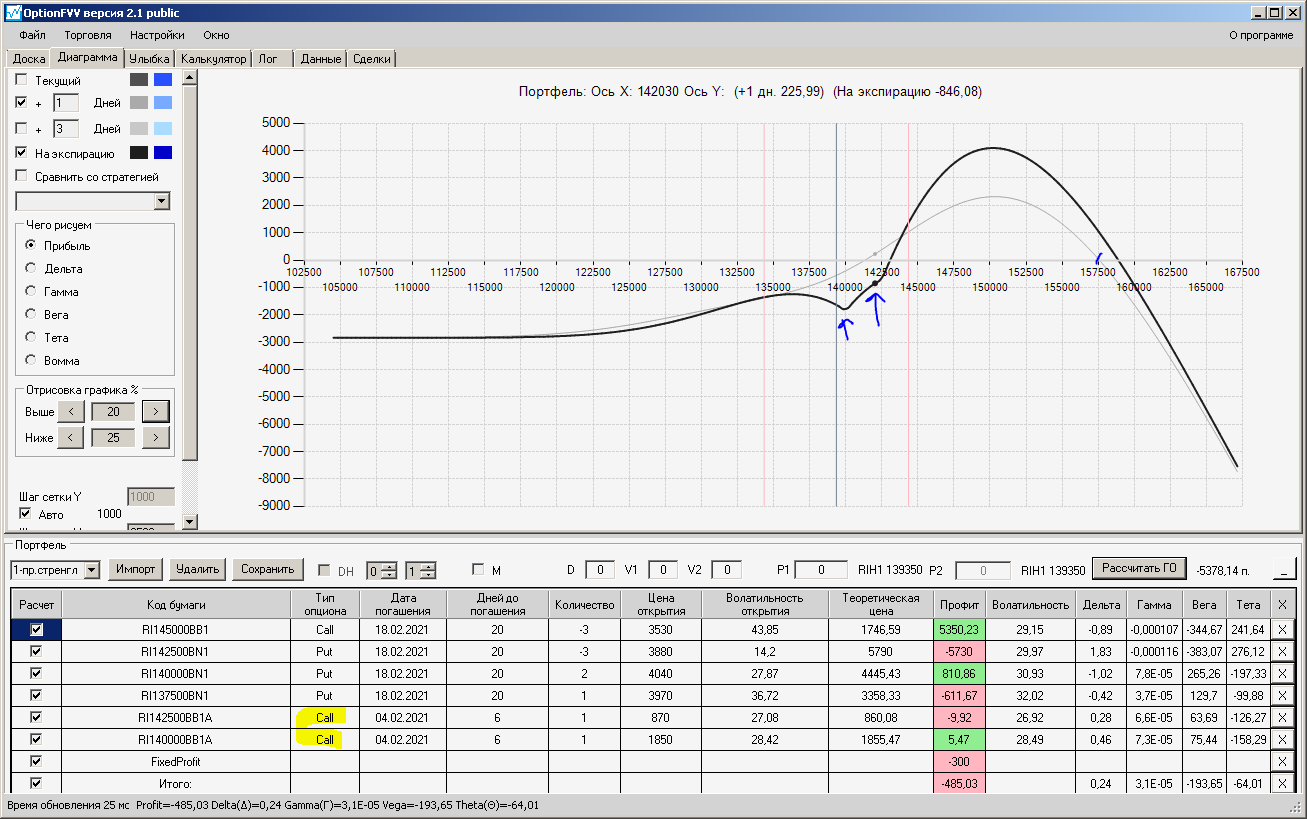Click the D input field in the portfolio toolbar
Image resolution: width=1307 pixels, height=819 pixels.
tap(600, 570)
